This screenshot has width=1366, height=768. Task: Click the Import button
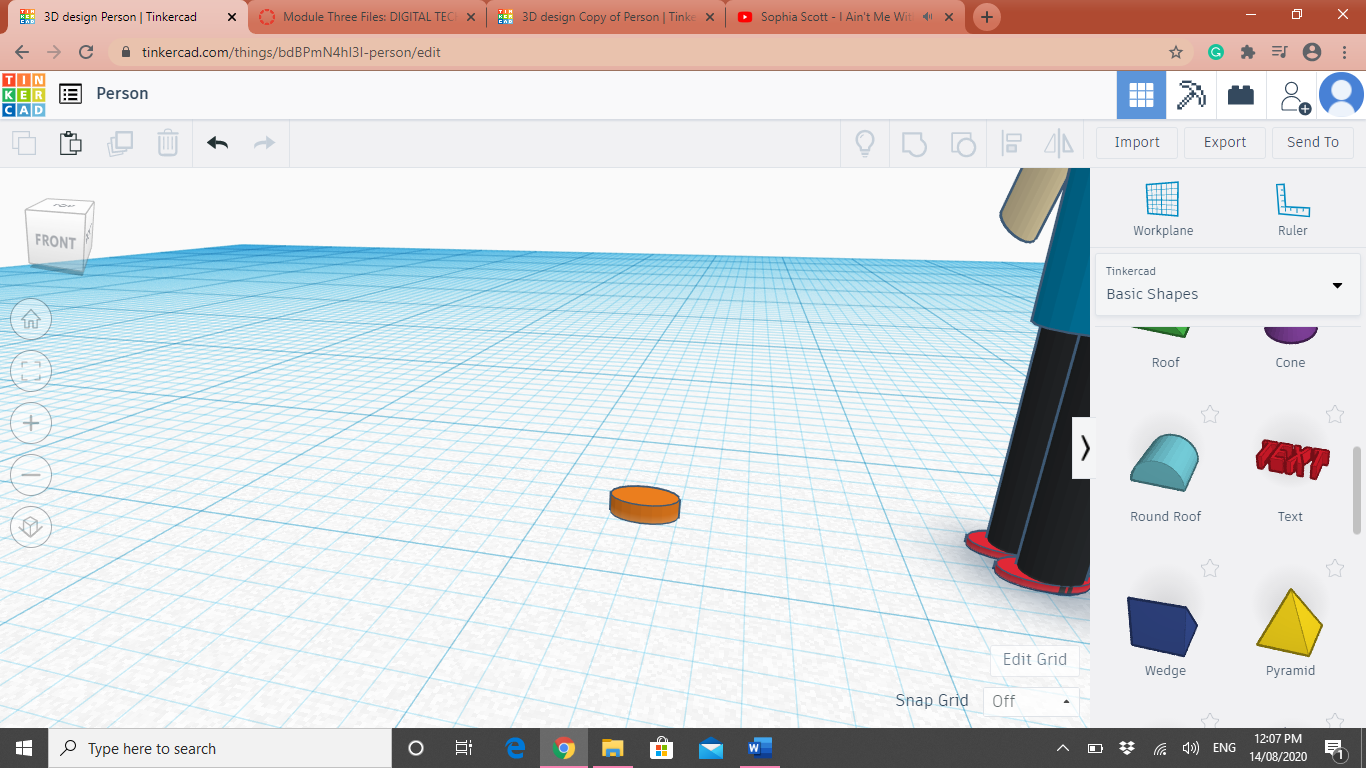pyautogui.click(x=1137, y=142)
